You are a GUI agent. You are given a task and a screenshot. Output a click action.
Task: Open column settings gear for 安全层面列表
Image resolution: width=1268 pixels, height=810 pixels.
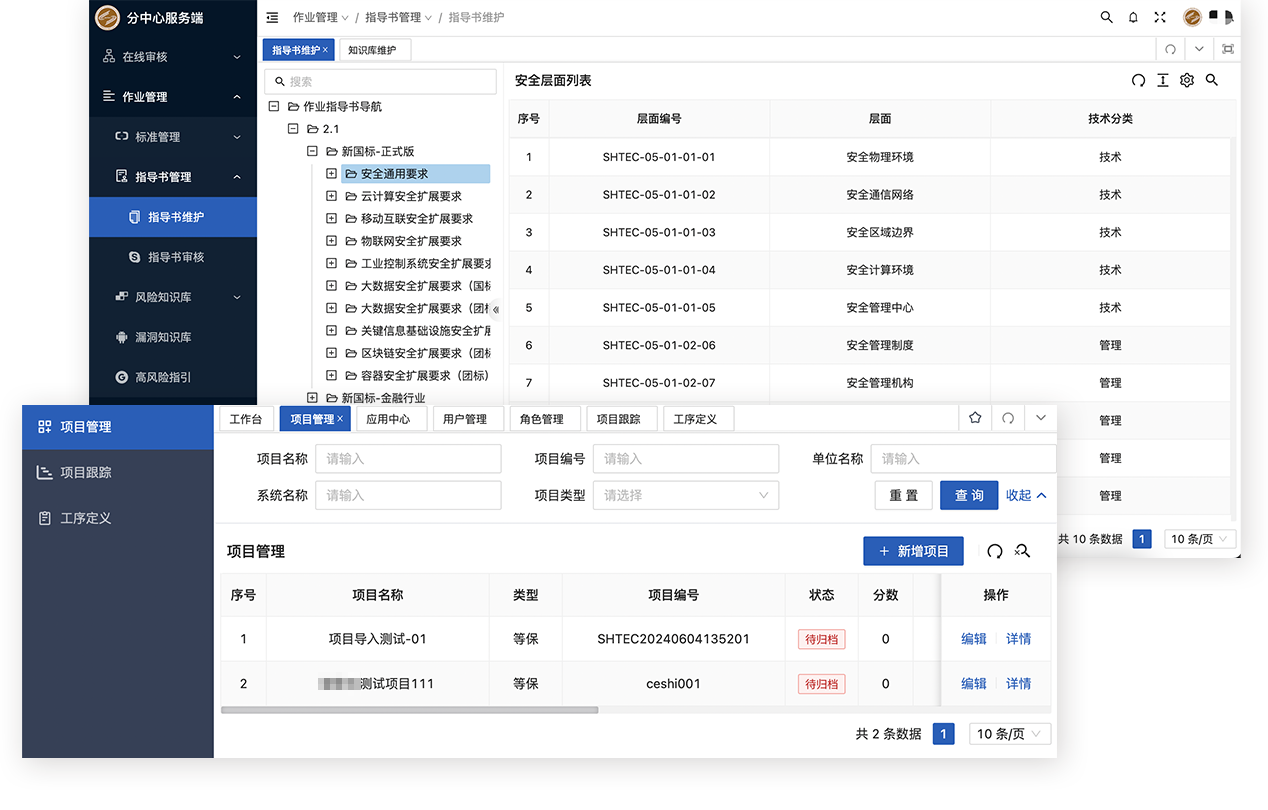(1187, 80)
